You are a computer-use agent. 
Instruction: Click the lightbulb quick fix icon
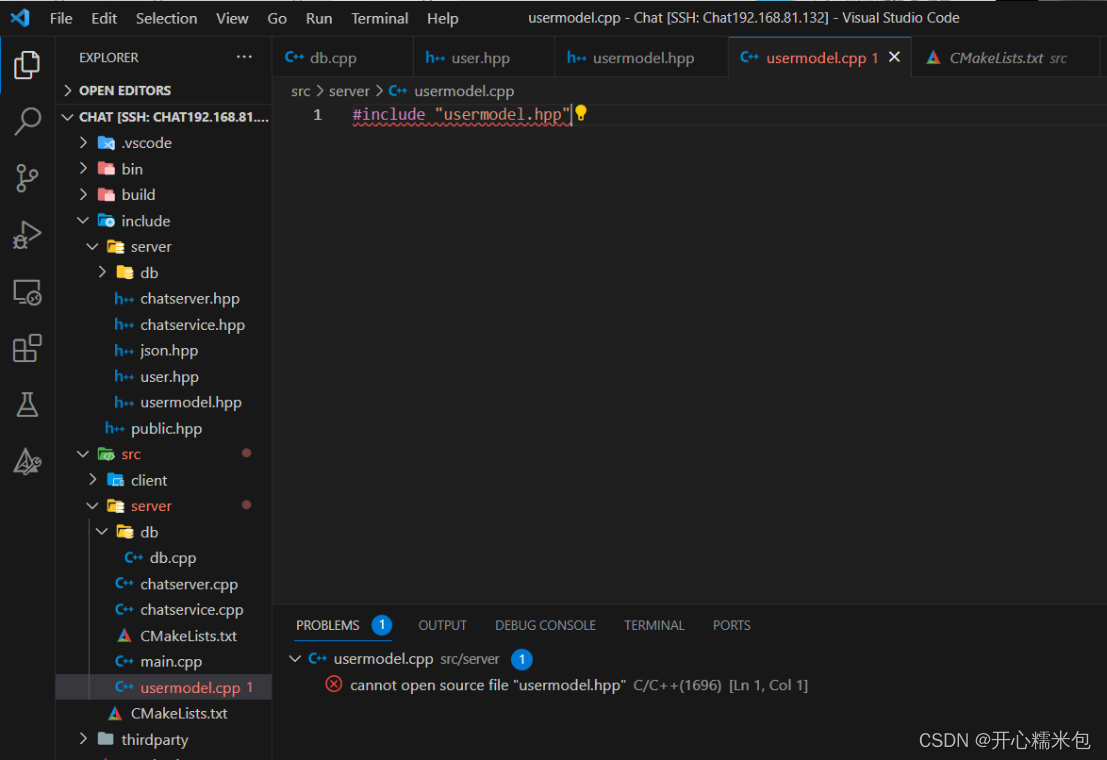pyautogui.click(x=580, y=113)
